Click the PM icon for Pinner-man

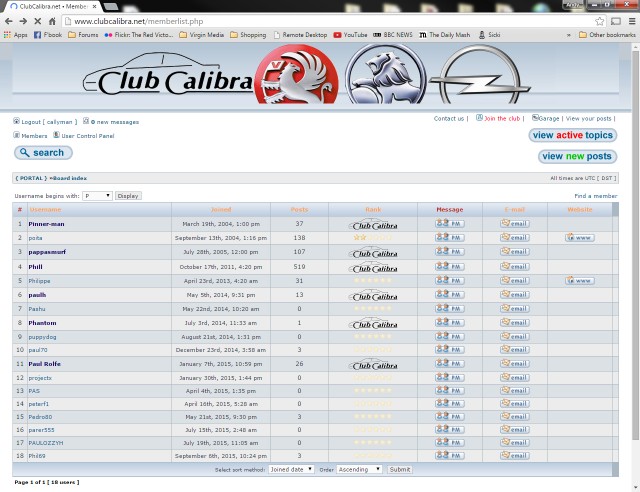coord(449,224)
